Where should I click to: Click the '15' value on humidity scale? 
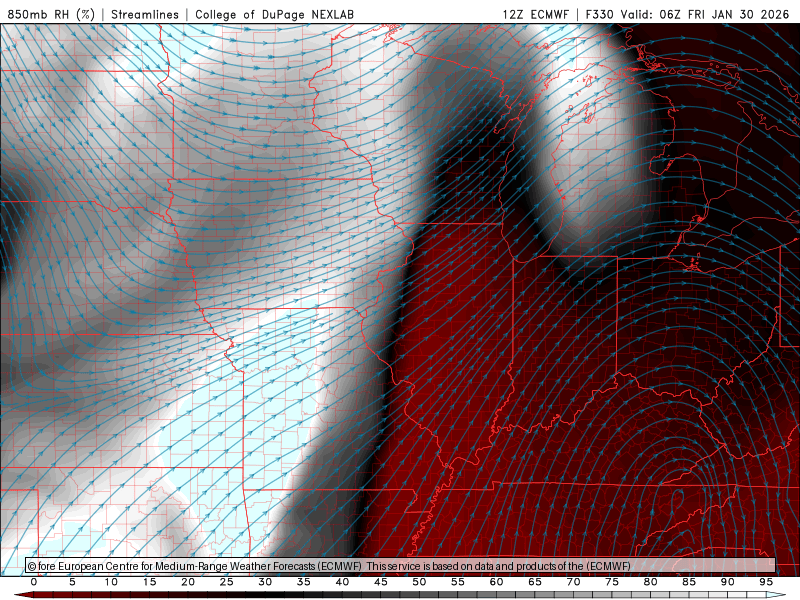pos(149,582)
